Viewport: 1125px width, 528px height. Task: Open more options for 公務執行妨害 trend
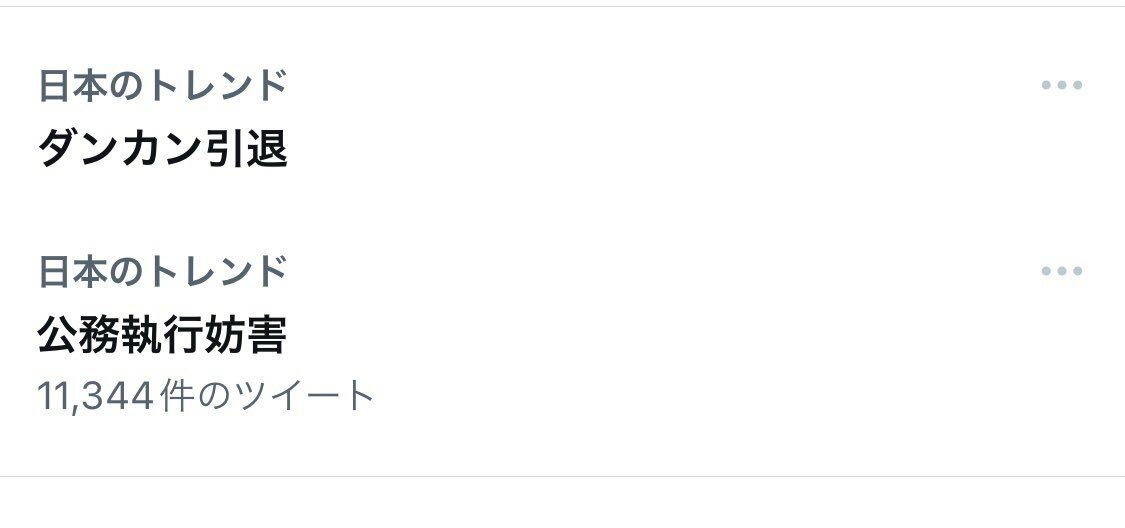(x=1061, y=271)
